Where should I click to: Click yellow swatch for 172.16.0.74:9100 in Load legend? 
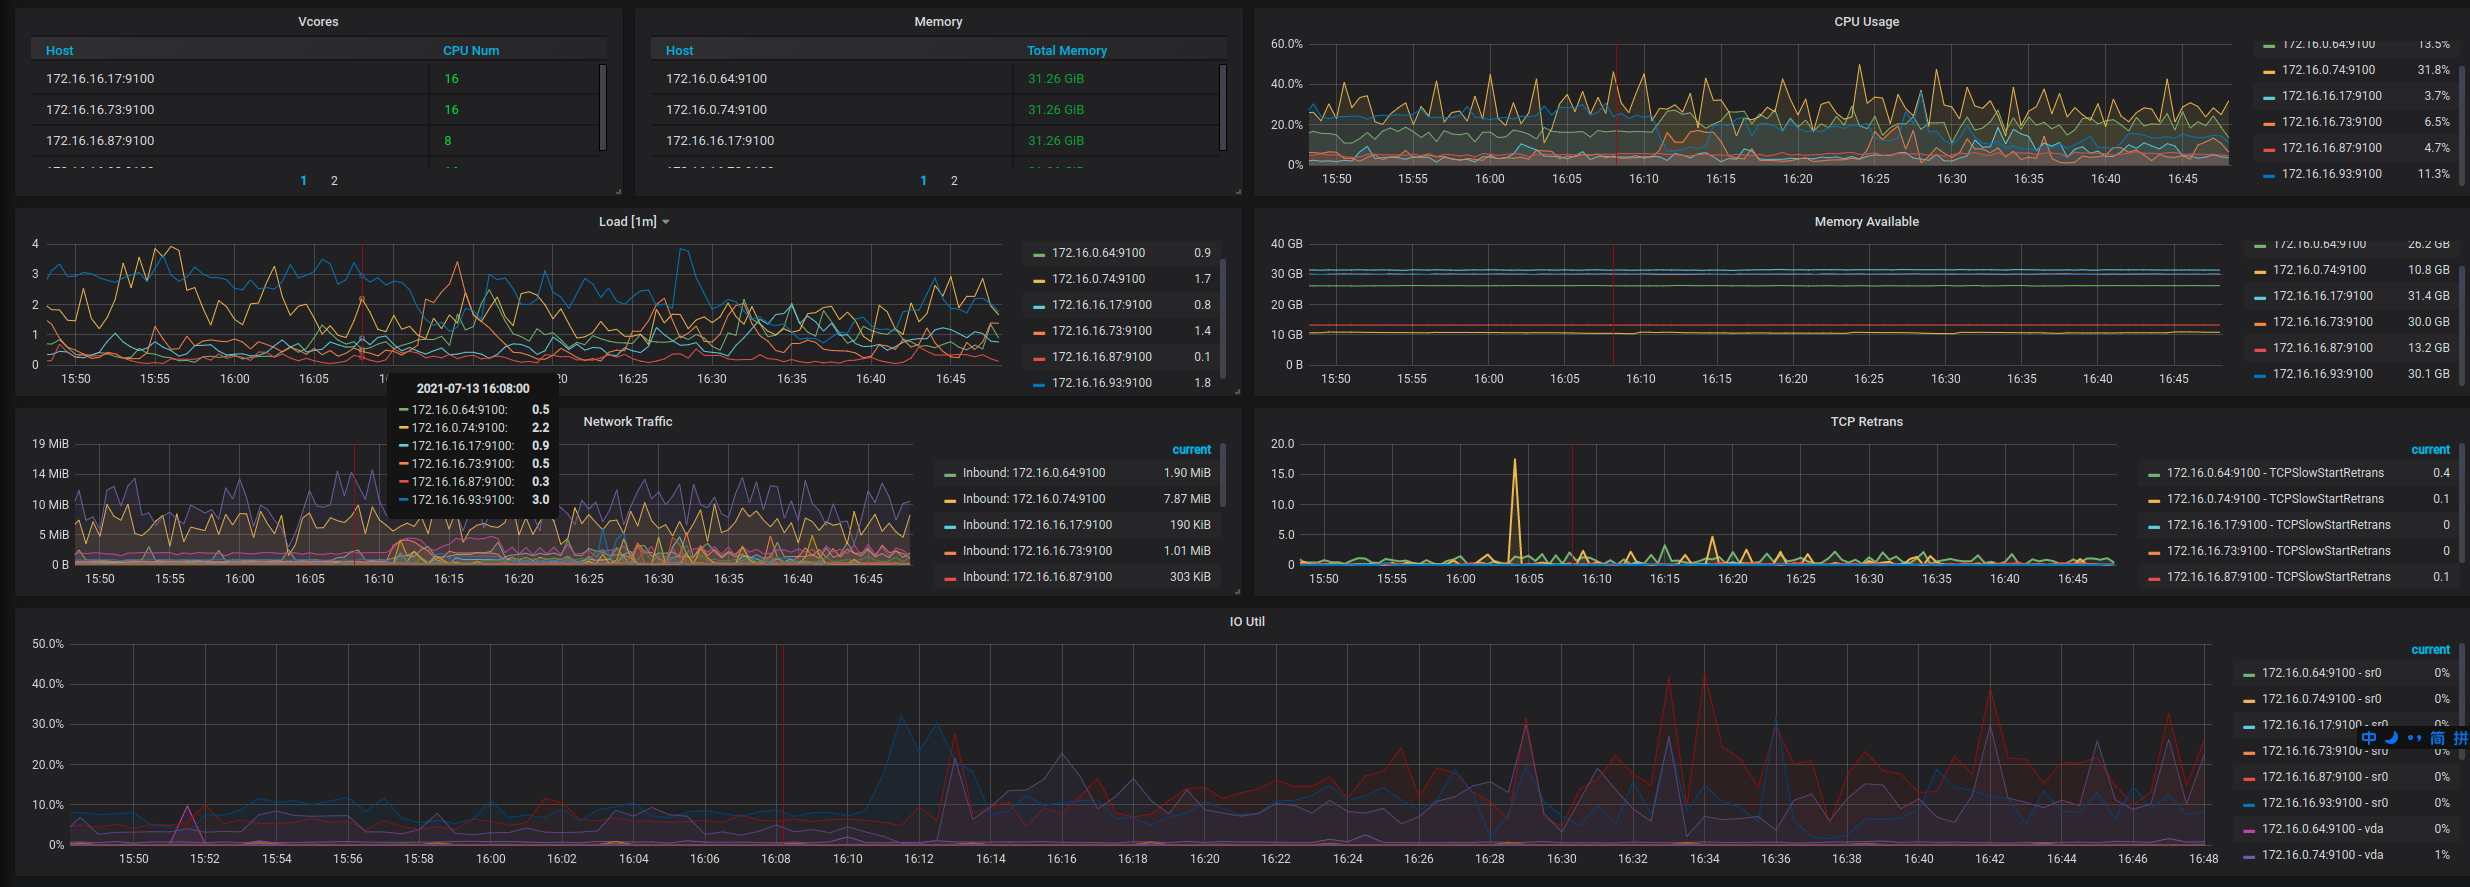click(1039, 280)
